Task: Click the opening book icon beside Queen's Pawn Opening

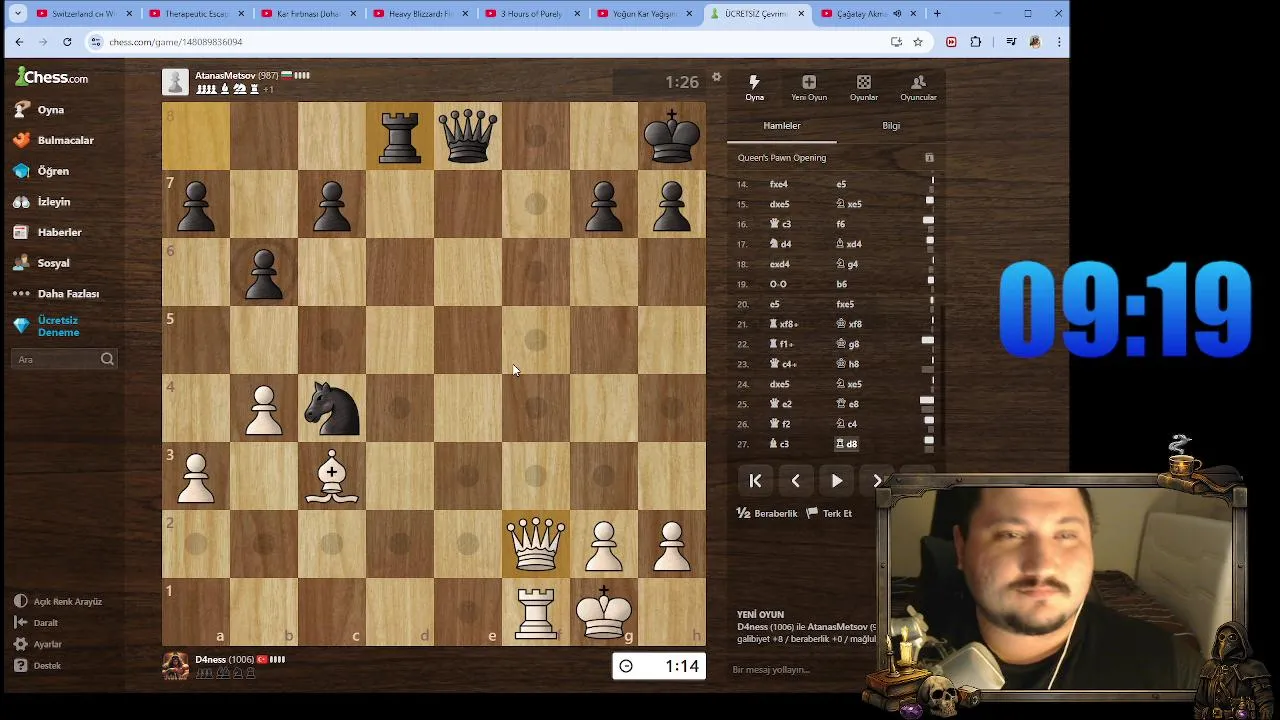Action: [929, 158]
